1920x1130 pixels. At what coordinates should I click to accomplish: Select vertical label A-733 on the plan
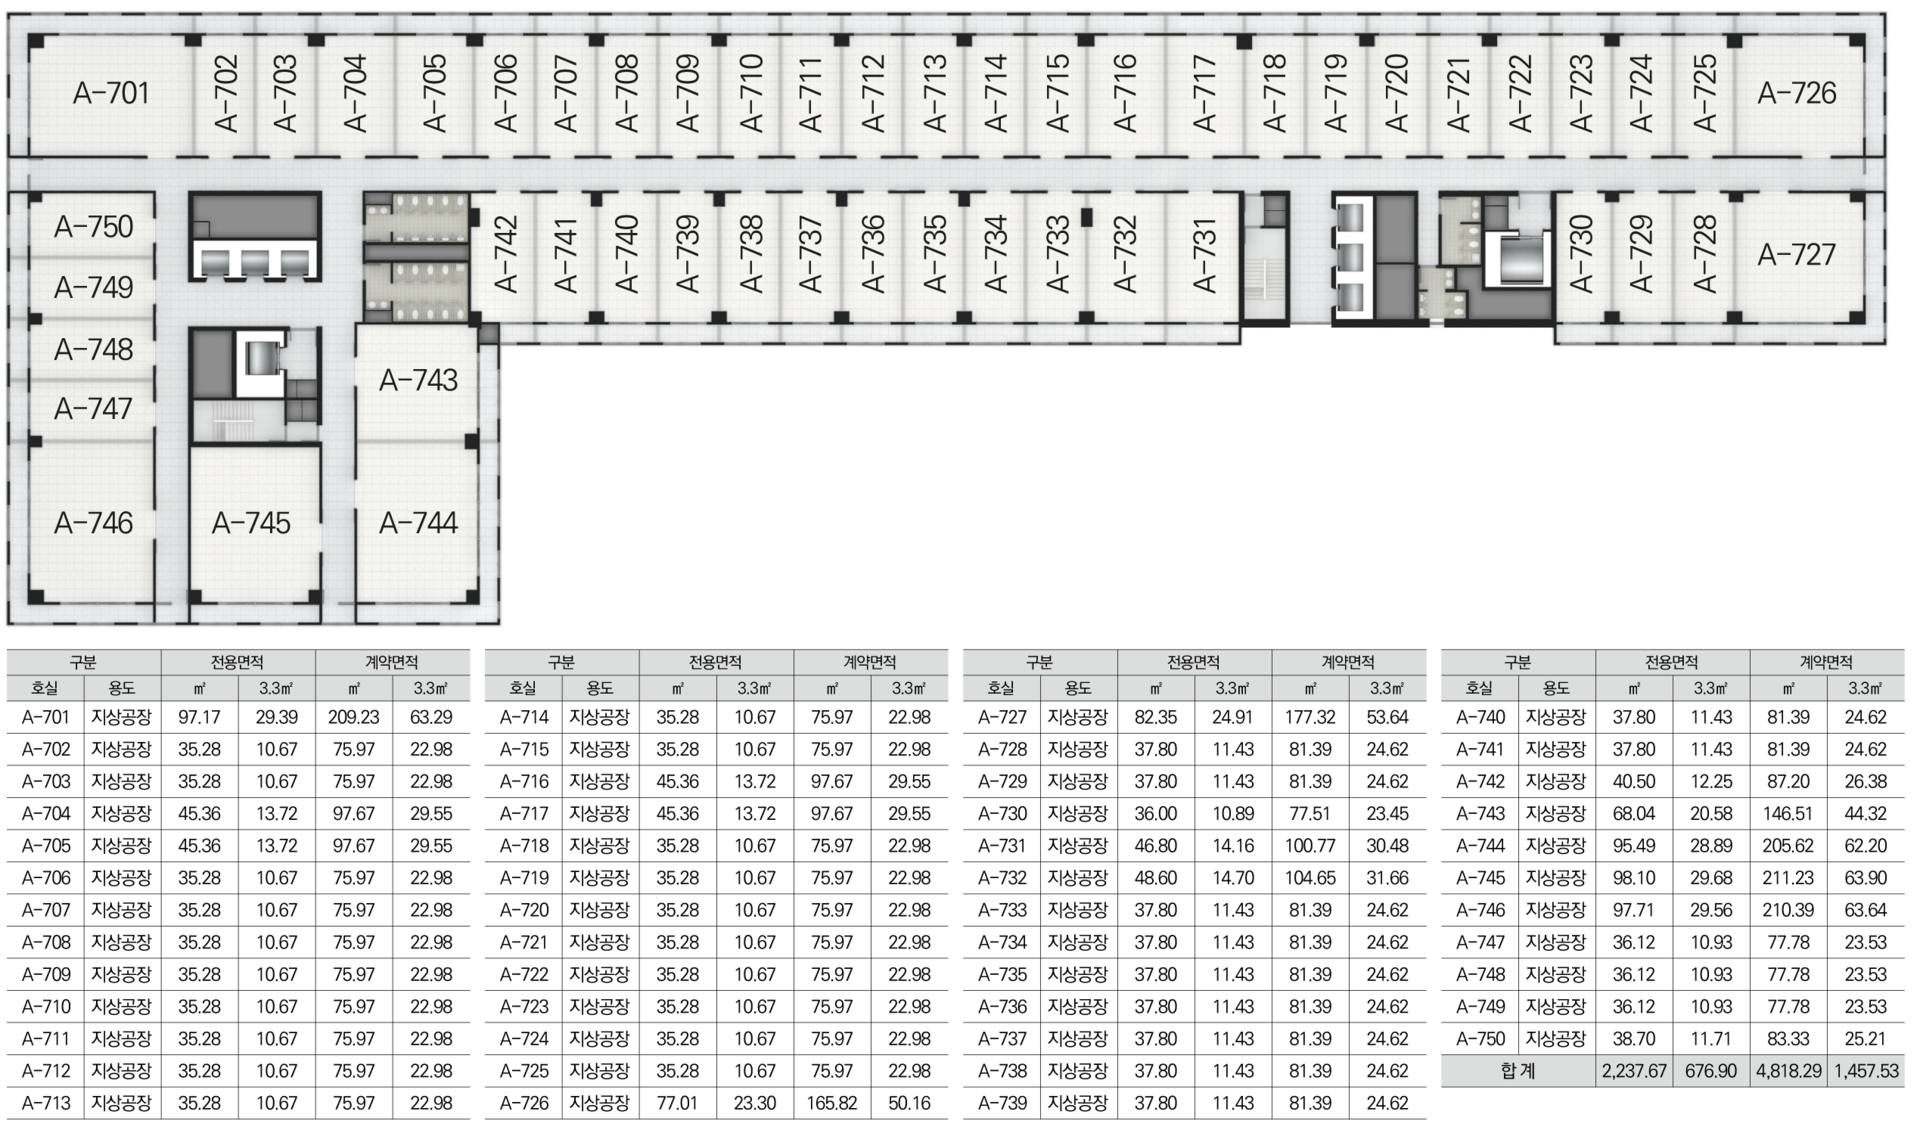click(1057, 254)
